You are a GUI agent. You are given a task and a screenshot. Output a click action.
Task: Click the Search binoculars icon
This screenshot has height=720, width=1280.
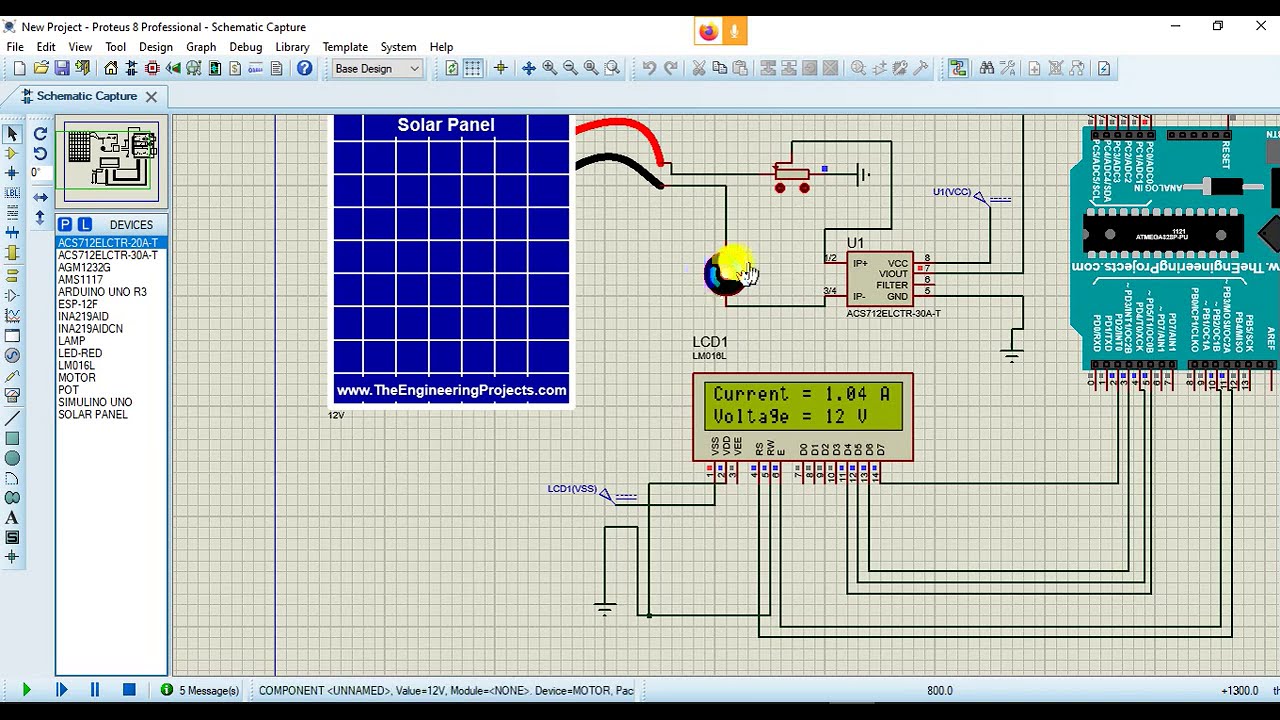[x=987, y=68]
